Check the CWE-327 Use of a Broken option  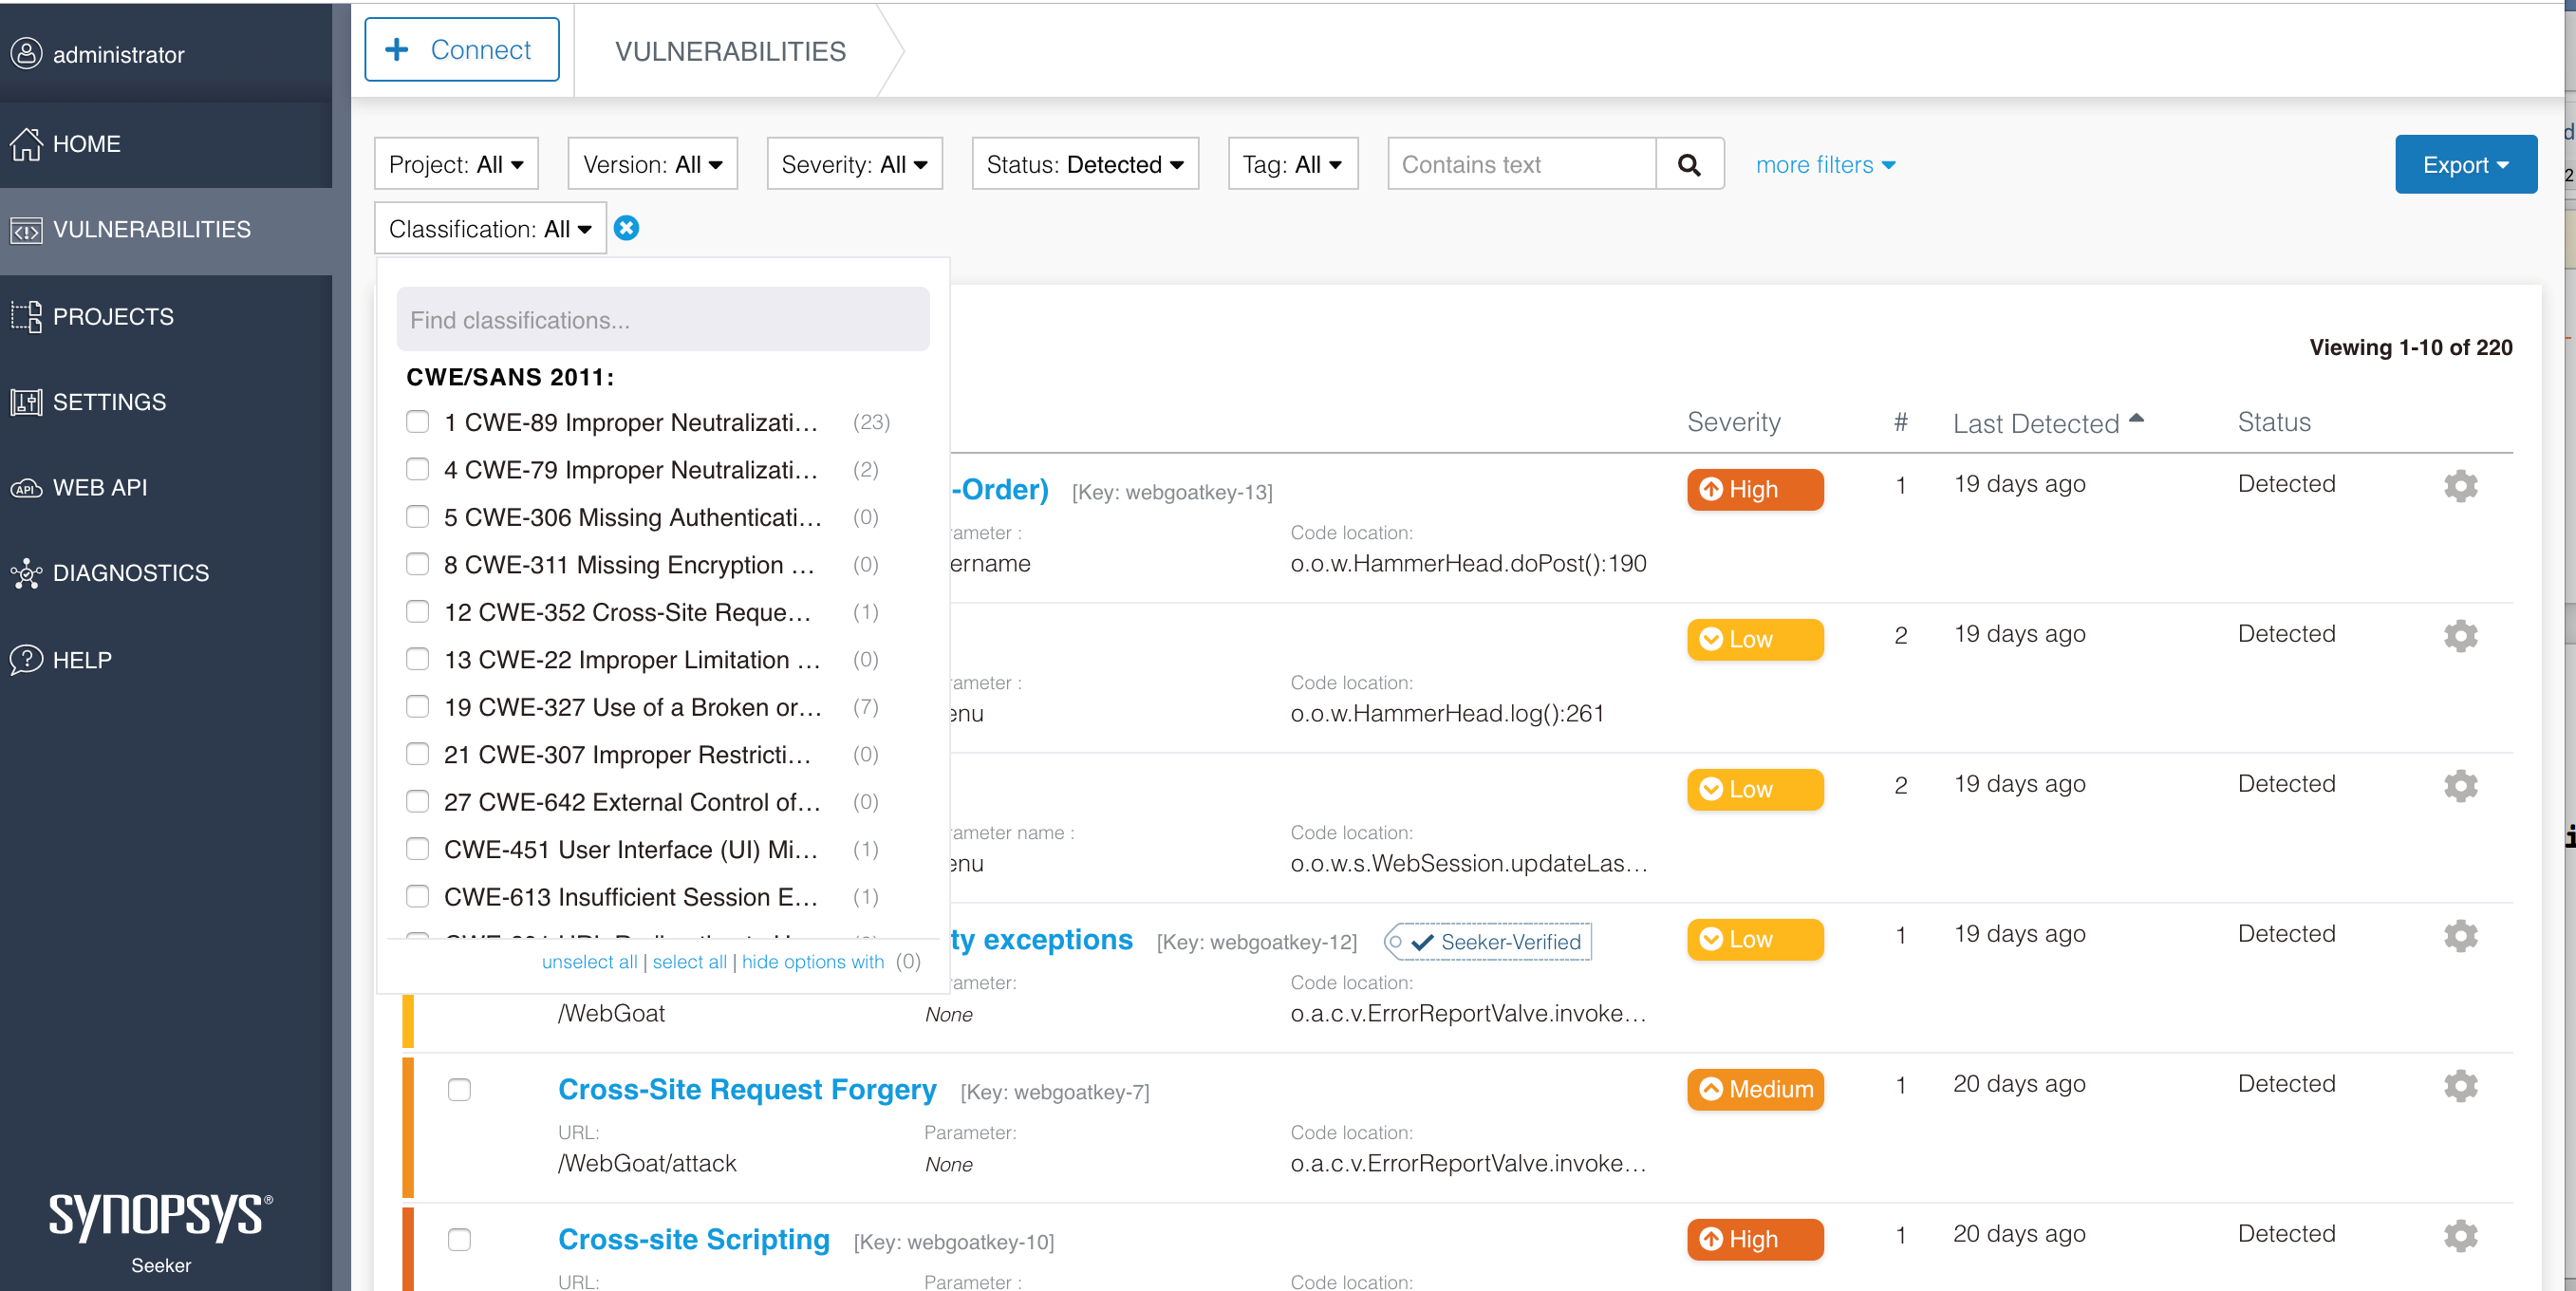pyautogui.click(x=417, y=707)
